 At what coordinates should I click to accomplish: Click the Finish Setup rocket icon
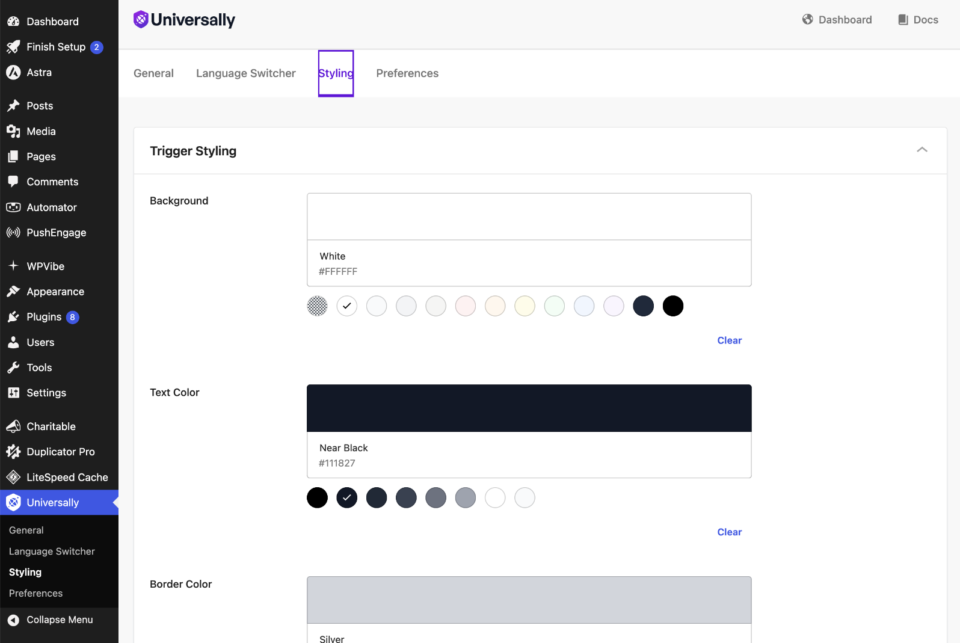coord(13,47)
